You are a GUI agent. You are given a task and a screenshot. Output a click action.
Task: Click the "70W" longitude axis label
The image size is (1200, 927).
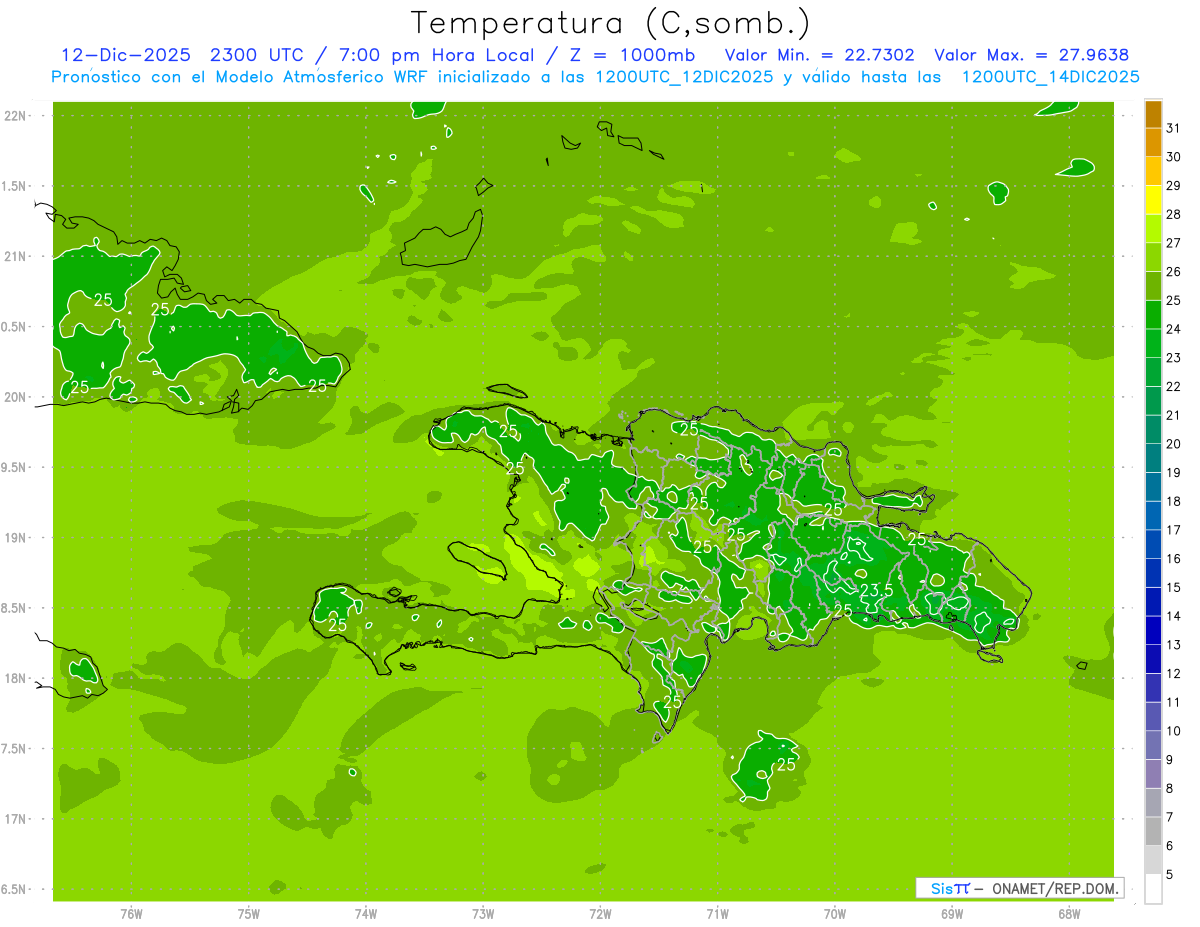[x=834, y=914]
